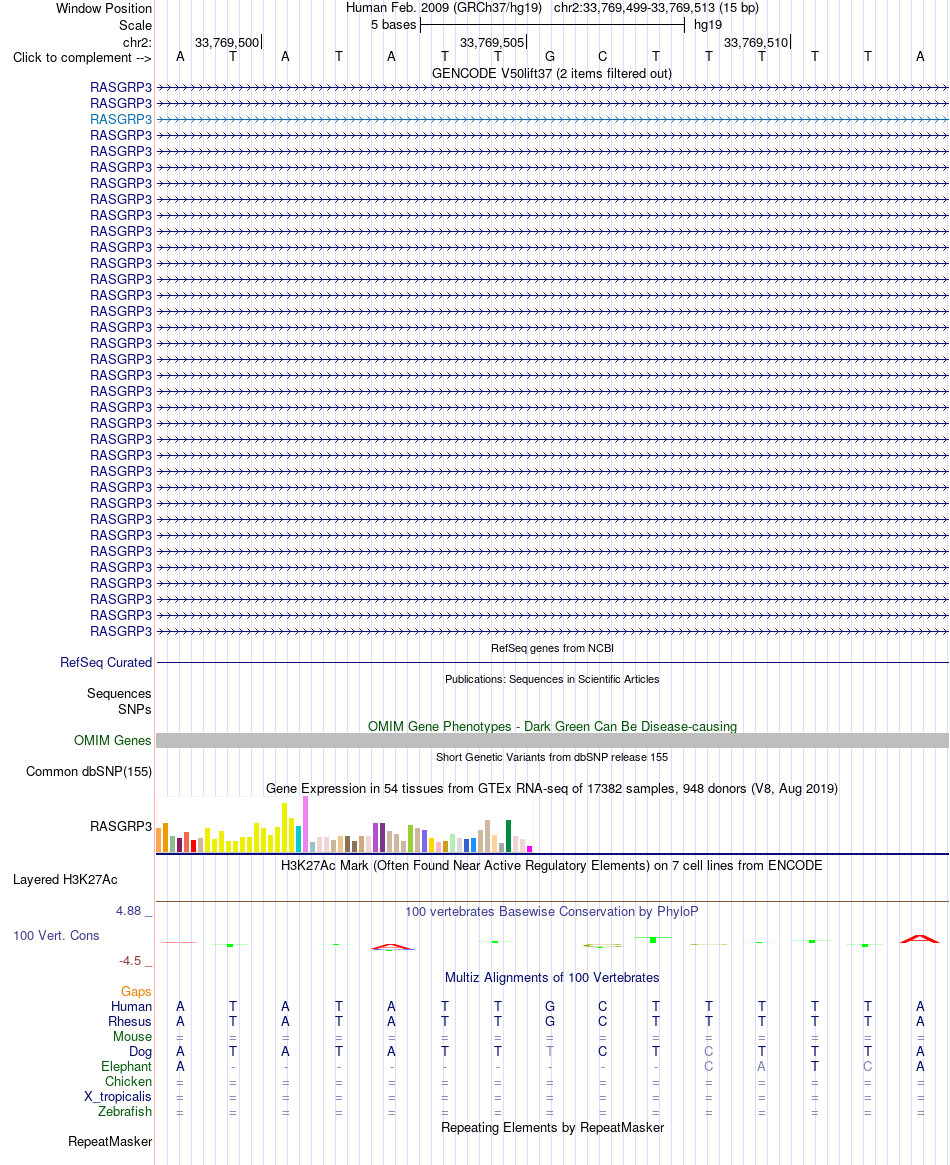Click the RefSeq Curated intron line

point(552,662)
